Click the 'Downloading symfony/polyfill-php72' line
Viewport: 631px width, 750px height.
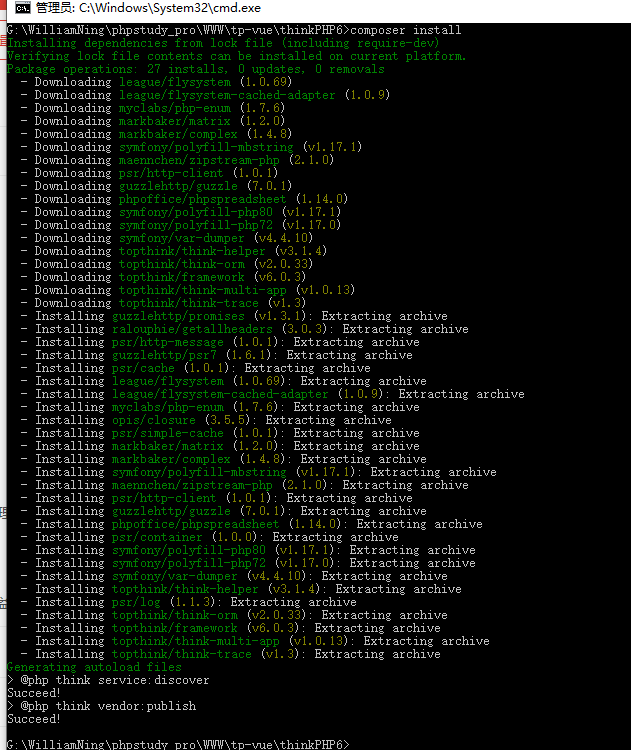pos(180,225)
